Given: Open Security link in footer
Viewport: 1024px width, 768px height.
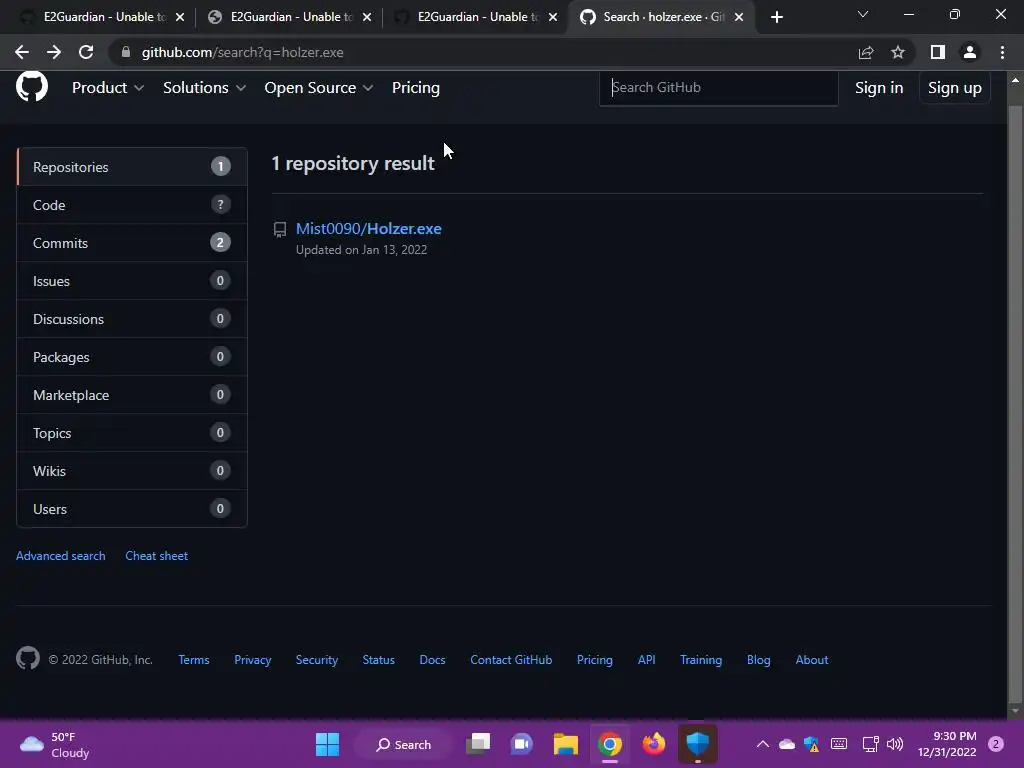Looking at the screenshot, I should point(317,660).
